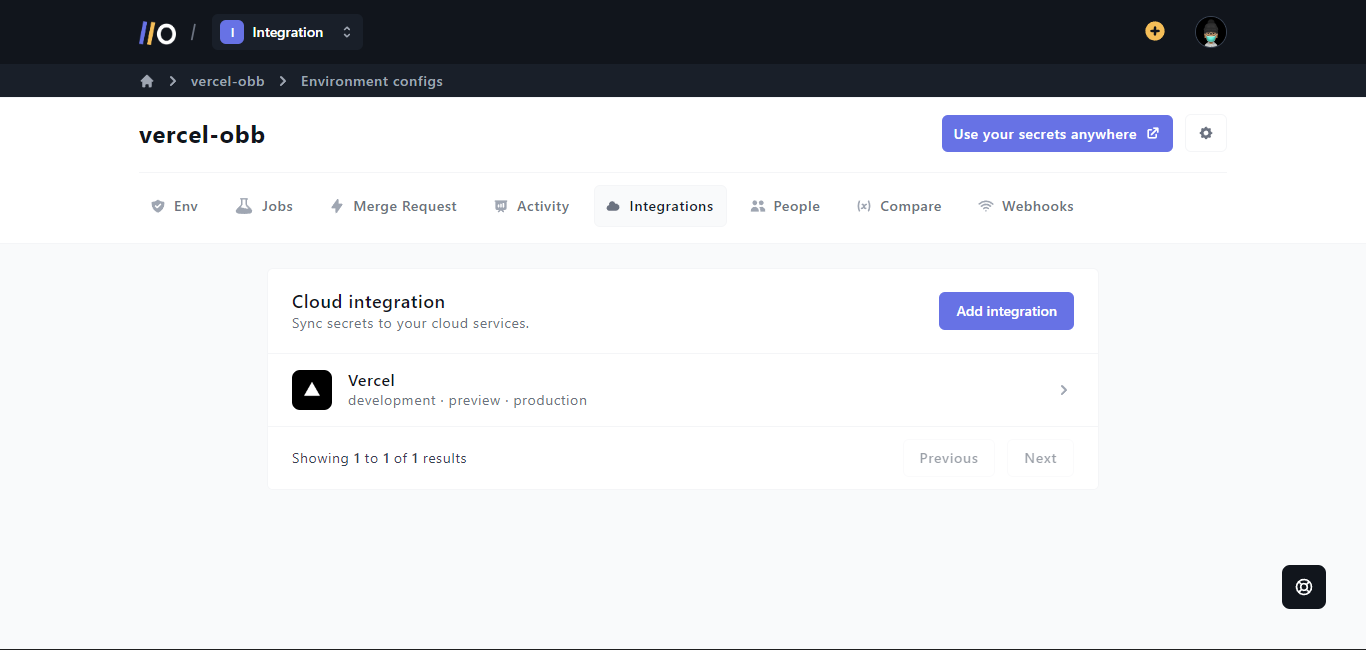1366x650 pixels.
Task: Click the Next pagination button
Action: 1040,458
